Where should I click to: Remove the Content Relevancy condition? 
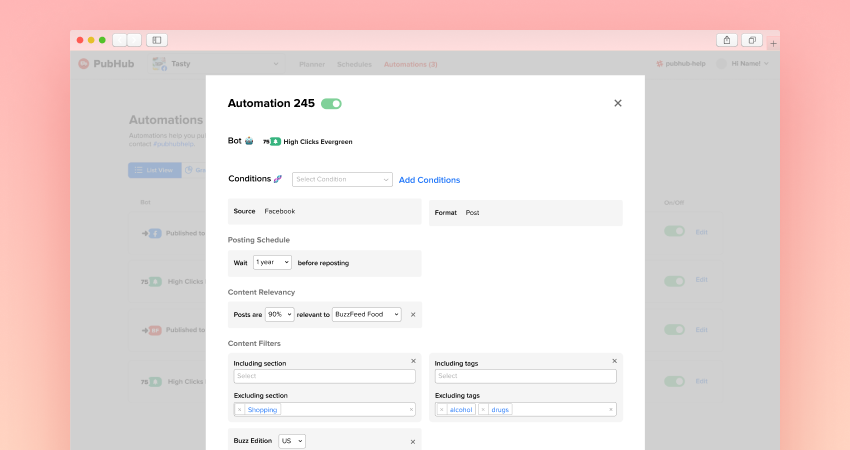coord(413,314)
